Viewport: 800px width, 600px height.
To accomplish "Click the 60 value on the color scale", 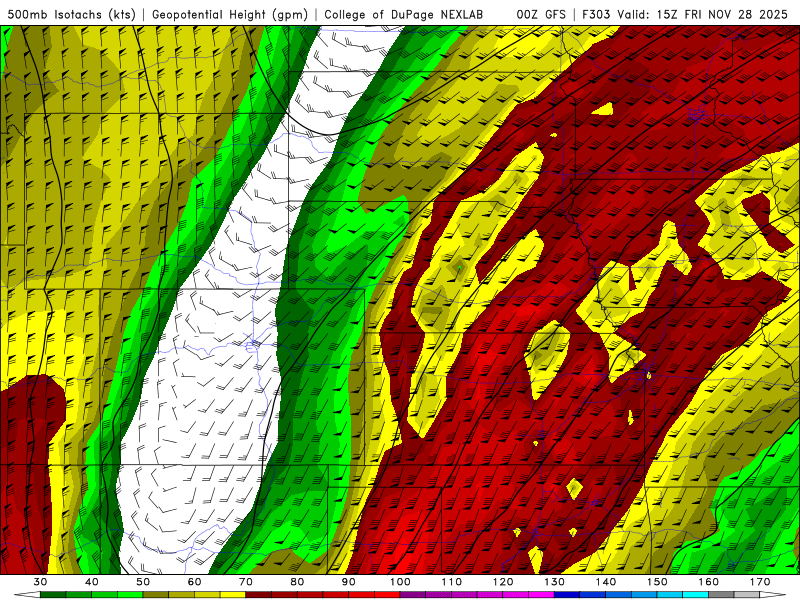I will (x=194, y=582).
